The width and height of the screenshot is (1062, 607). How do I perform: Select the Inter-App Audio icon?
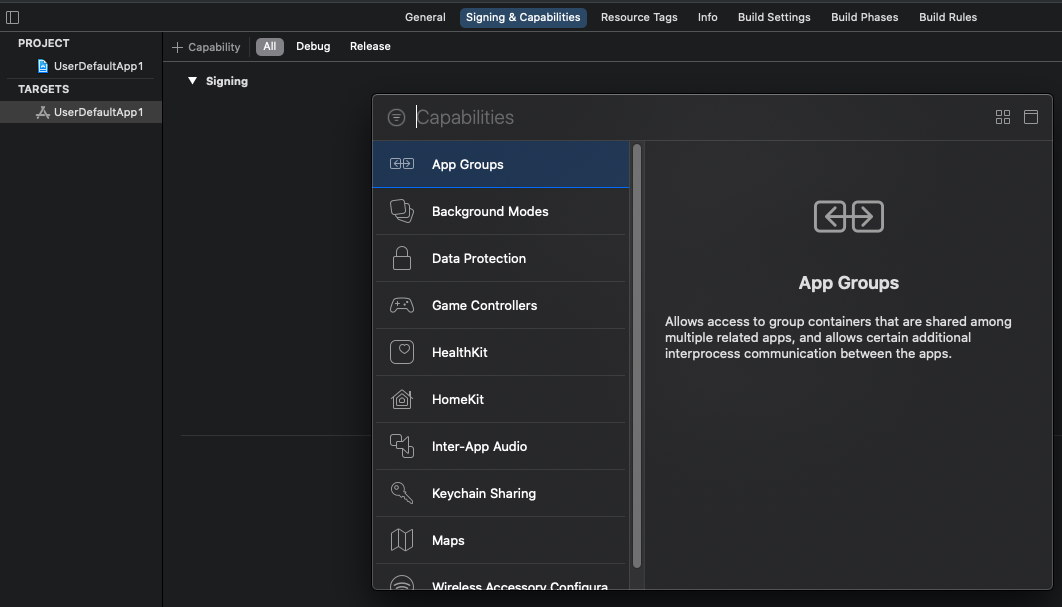401,446
